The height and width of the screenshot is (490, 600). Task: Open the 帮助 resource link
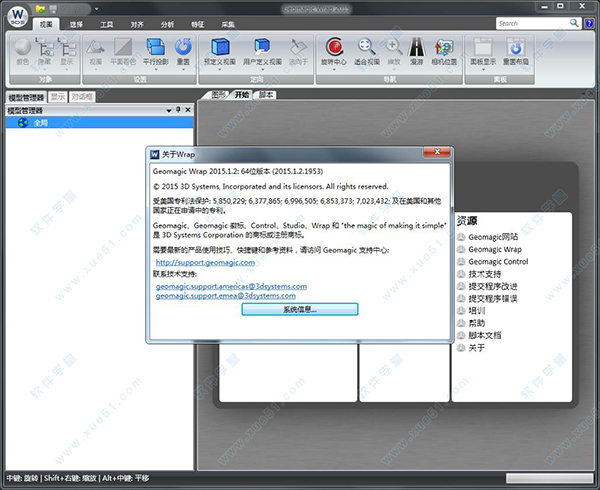click(x=477, y=323)
